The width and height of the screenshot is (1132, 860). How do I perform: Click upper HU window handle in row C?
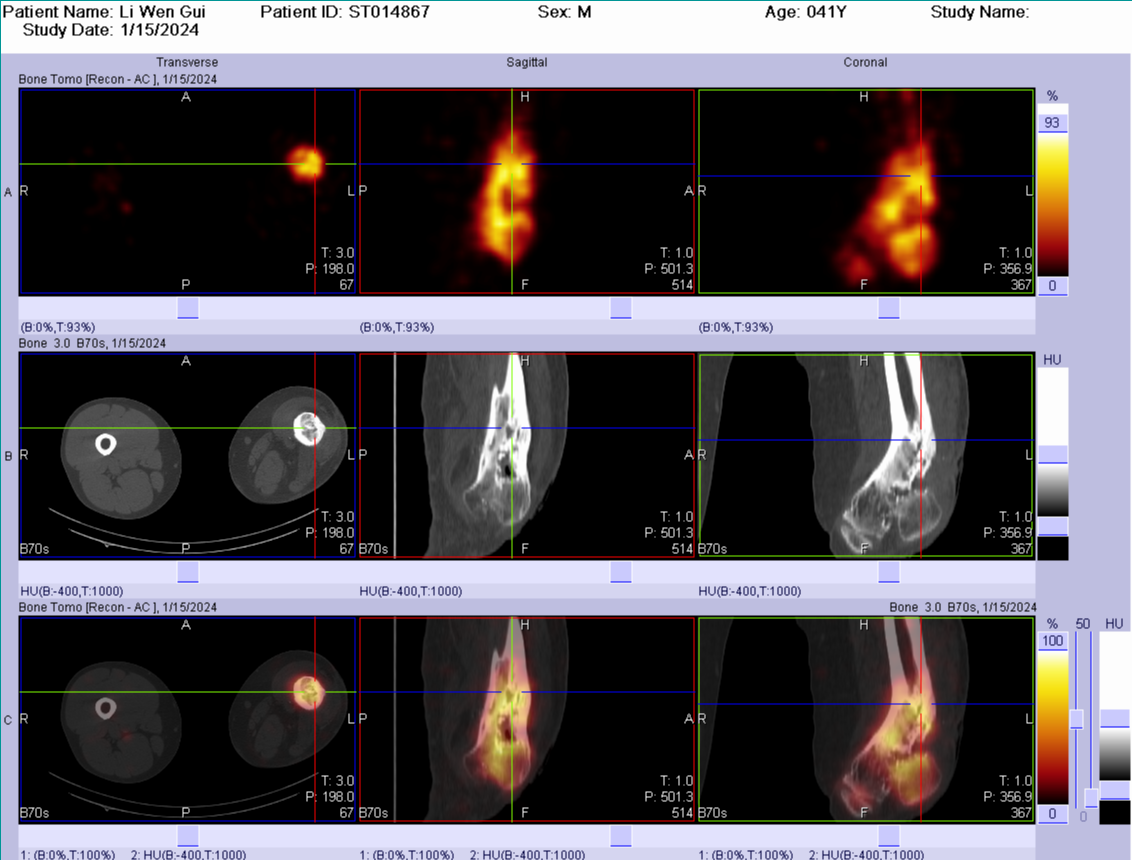[x=1114, y=718]
